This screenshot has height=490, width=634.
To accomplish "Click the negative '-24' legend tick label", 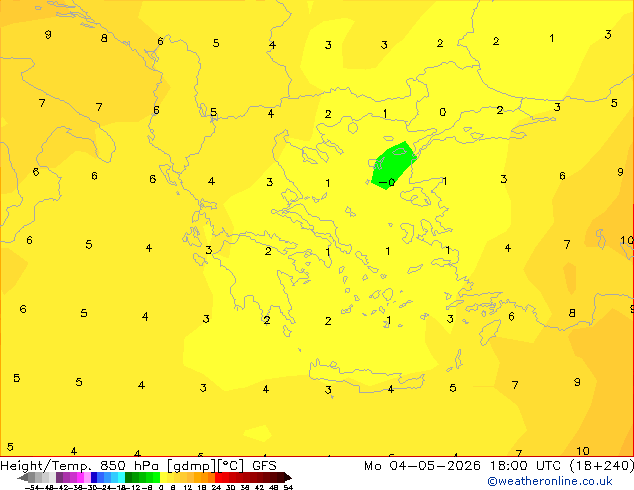I will [x=106, y=487].
